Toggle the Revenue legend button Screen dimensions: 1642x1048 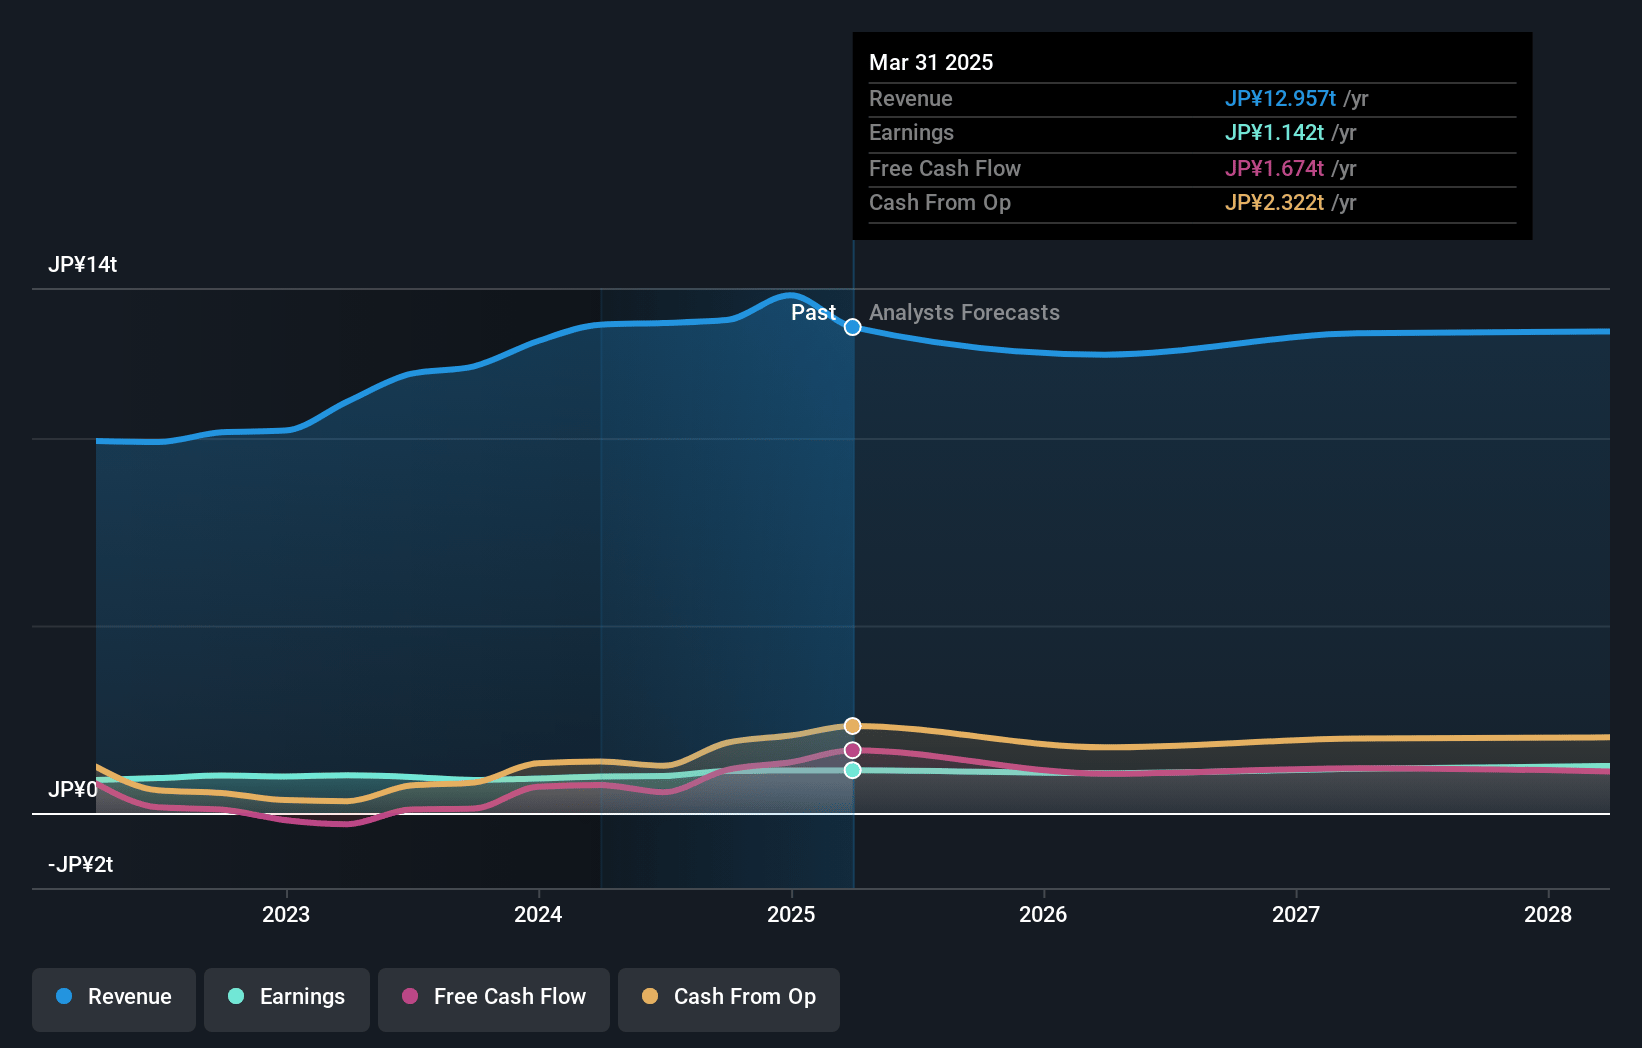tap(114, 999)
